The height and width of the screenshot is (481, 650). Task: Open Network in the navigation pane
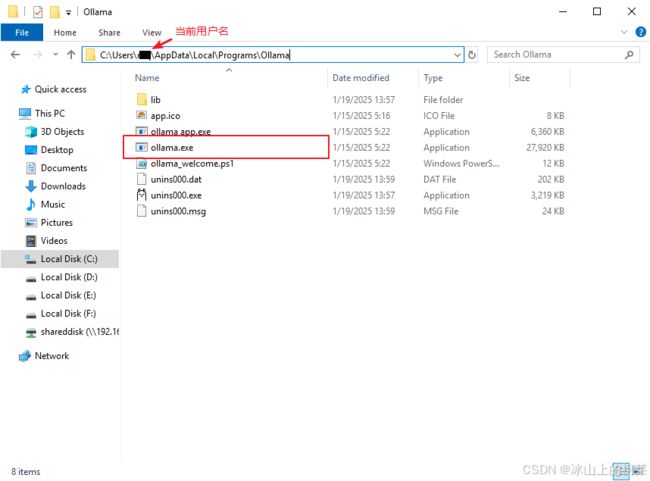52,356
